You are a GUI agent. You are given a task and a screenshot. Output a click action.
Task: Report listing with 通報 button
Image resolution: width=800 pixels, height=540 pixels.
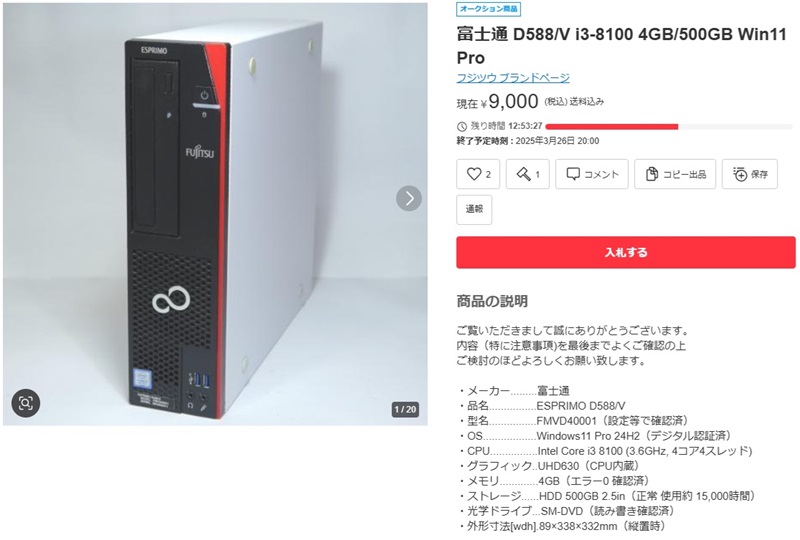click(474, 209)
